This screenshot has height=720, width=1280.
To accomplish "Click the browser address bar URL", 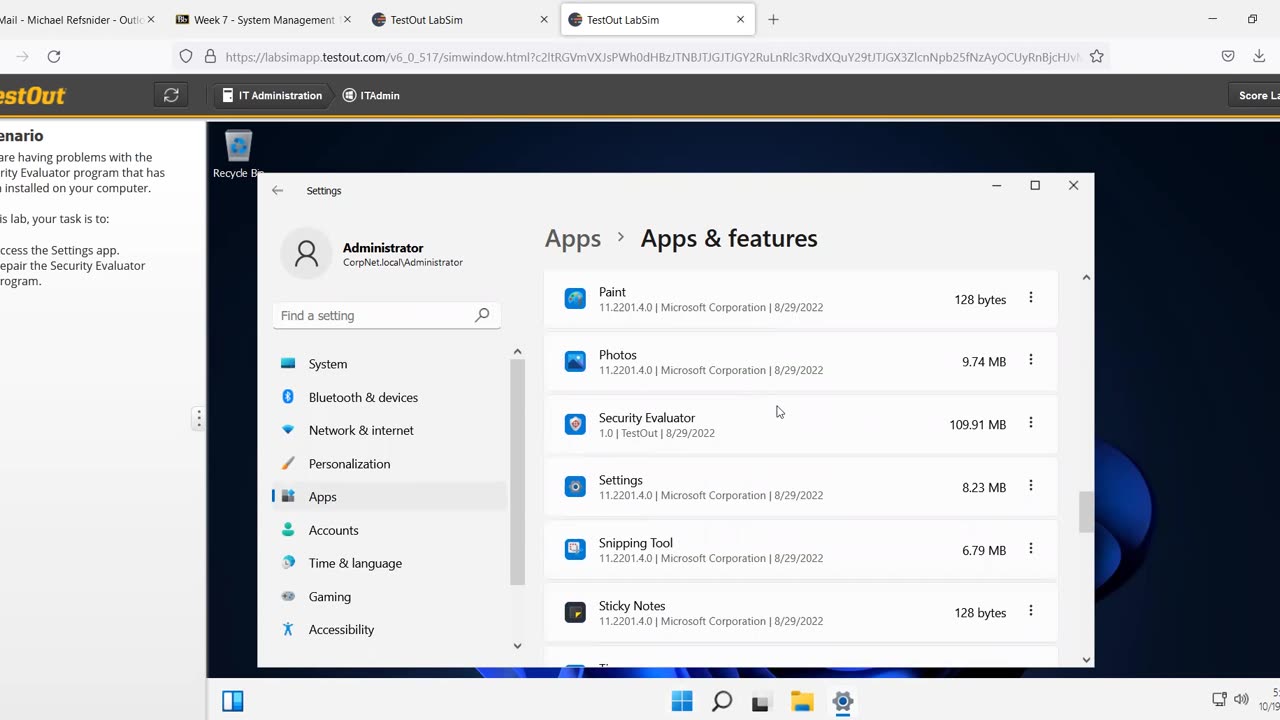I will (652, 57).
